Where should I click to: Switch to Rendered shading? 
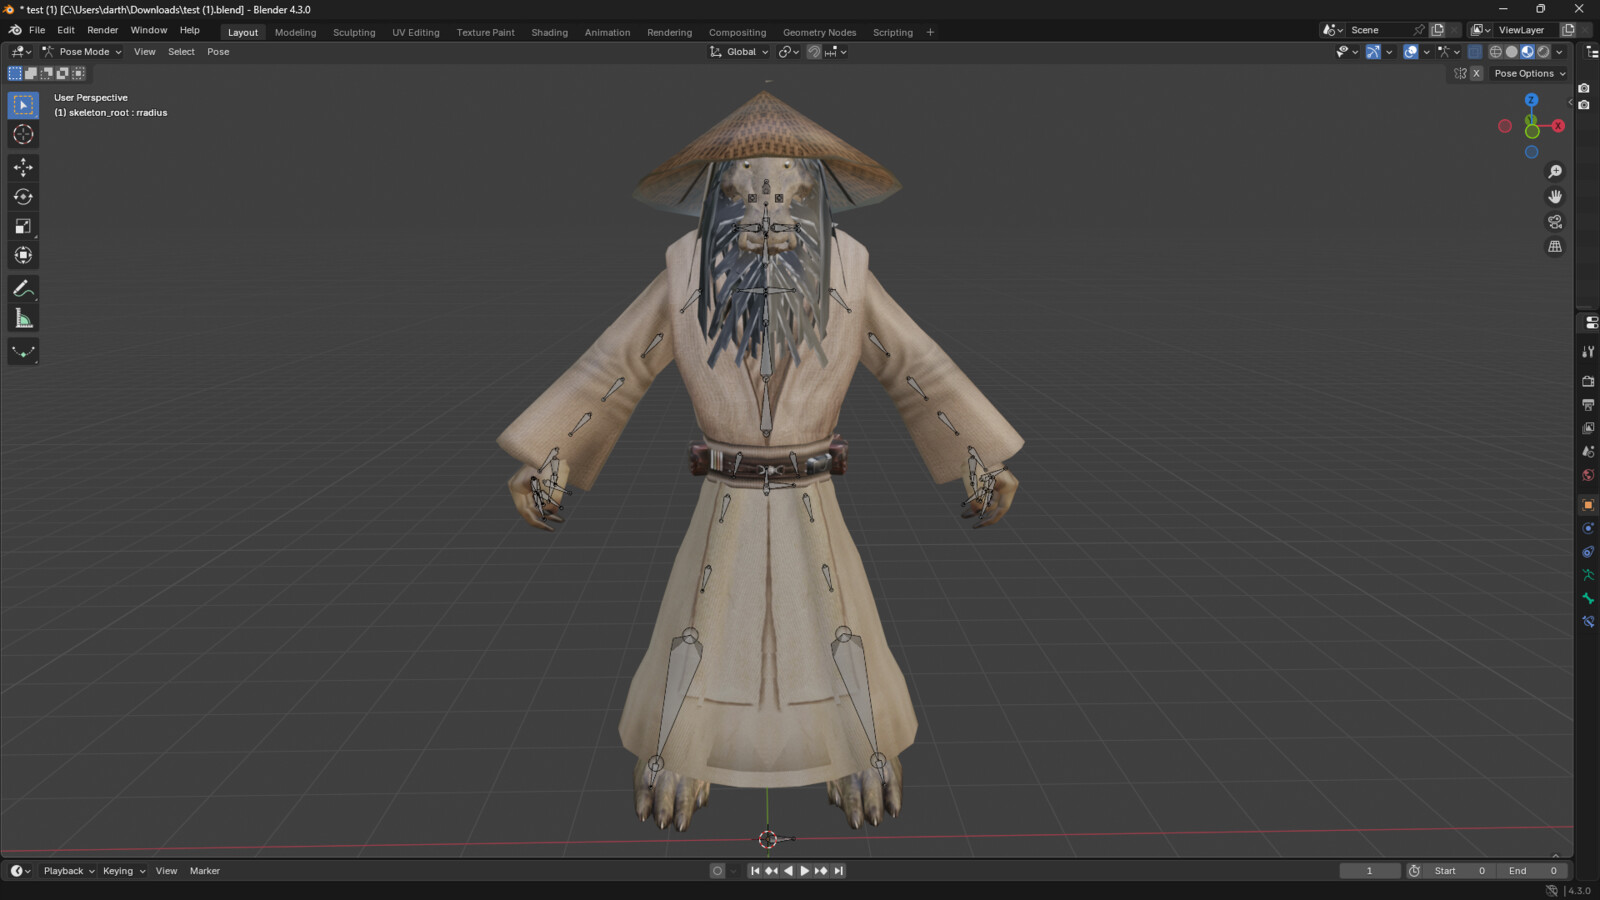coord(1544,52)
